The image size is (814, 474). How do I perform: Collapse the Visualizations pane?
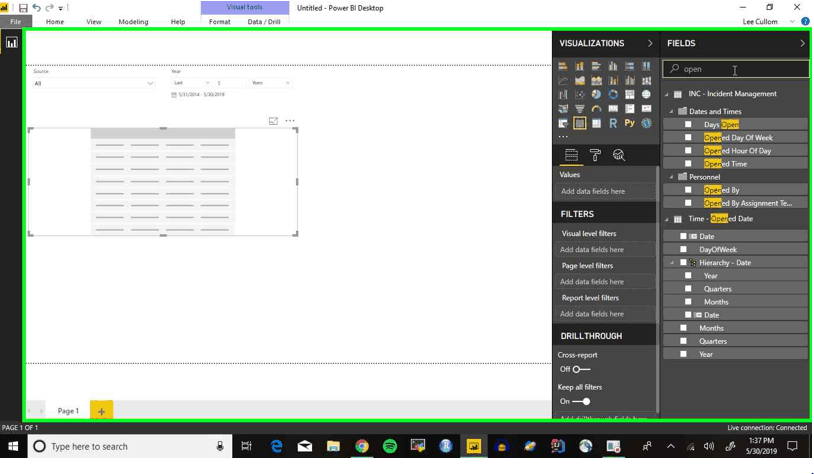[650, 44]
